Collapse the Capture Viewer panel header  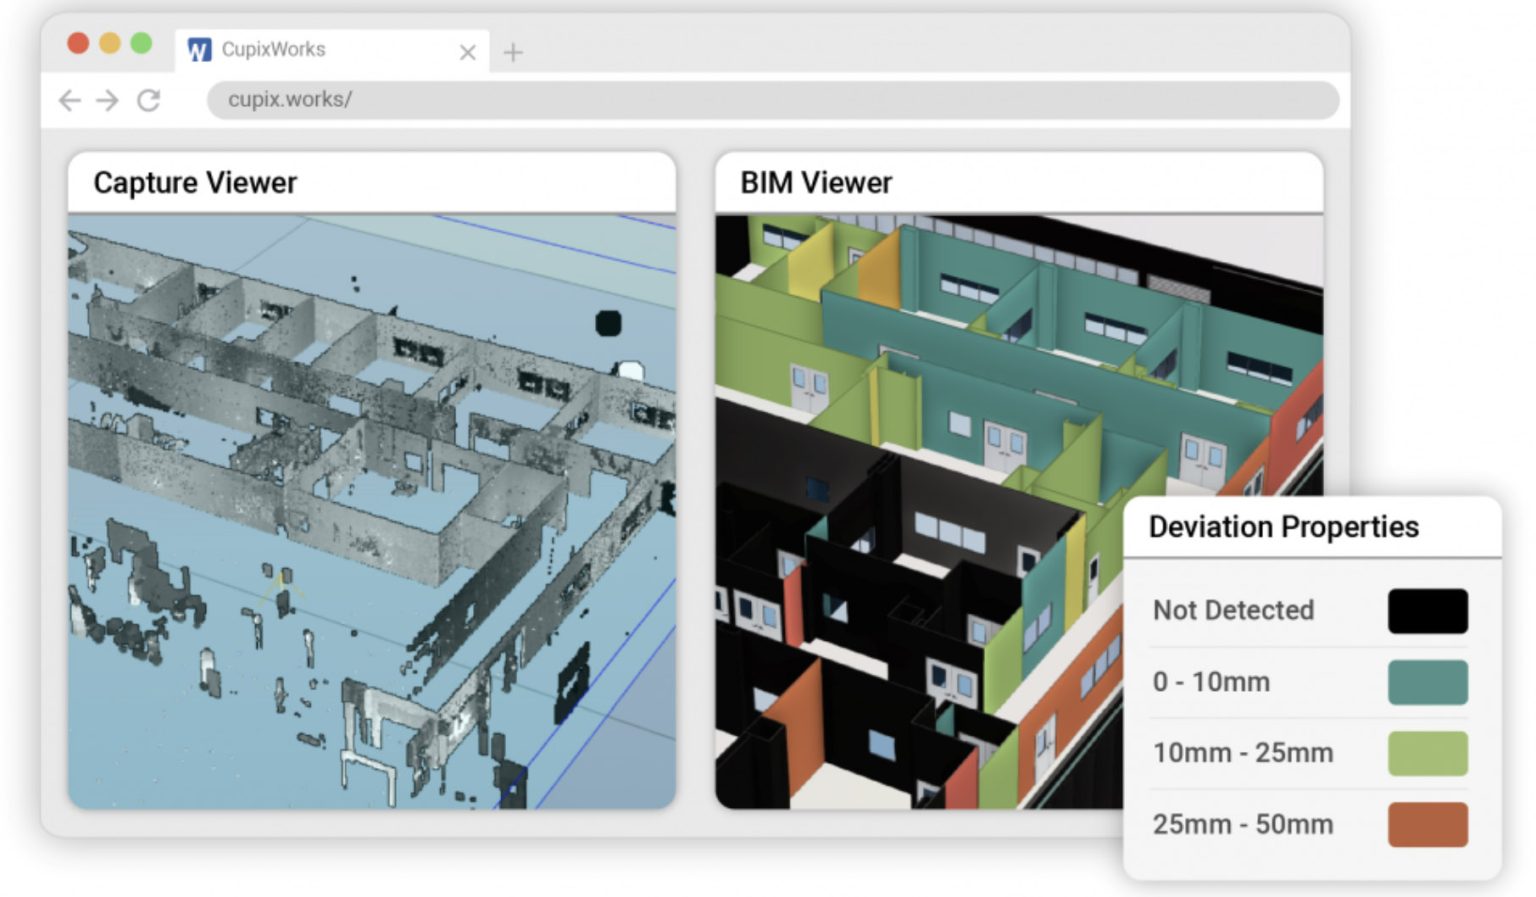coord(195,182)
